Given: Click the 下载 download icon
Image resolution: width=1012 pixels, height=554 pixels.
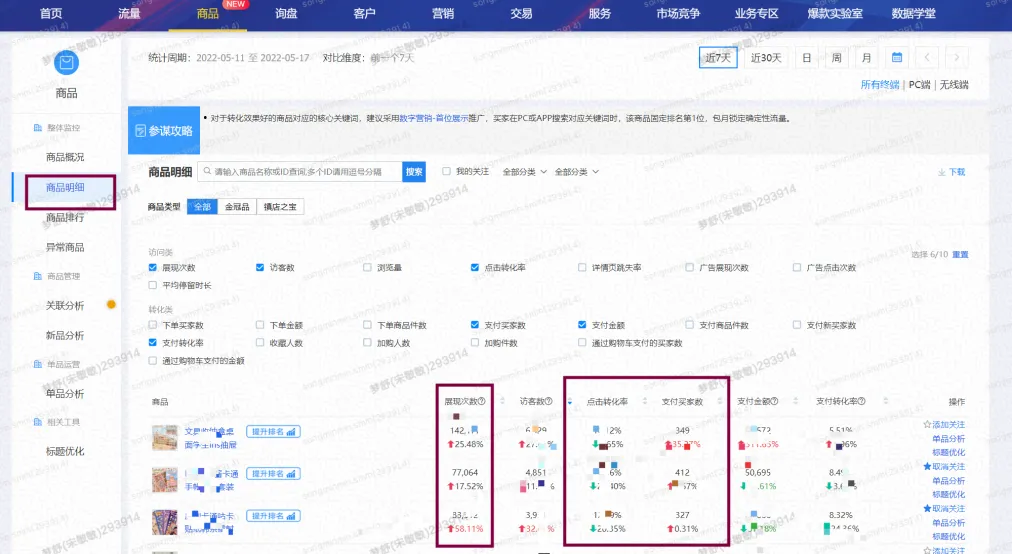Looking at the screenshot, I should (x=942, y=172).
